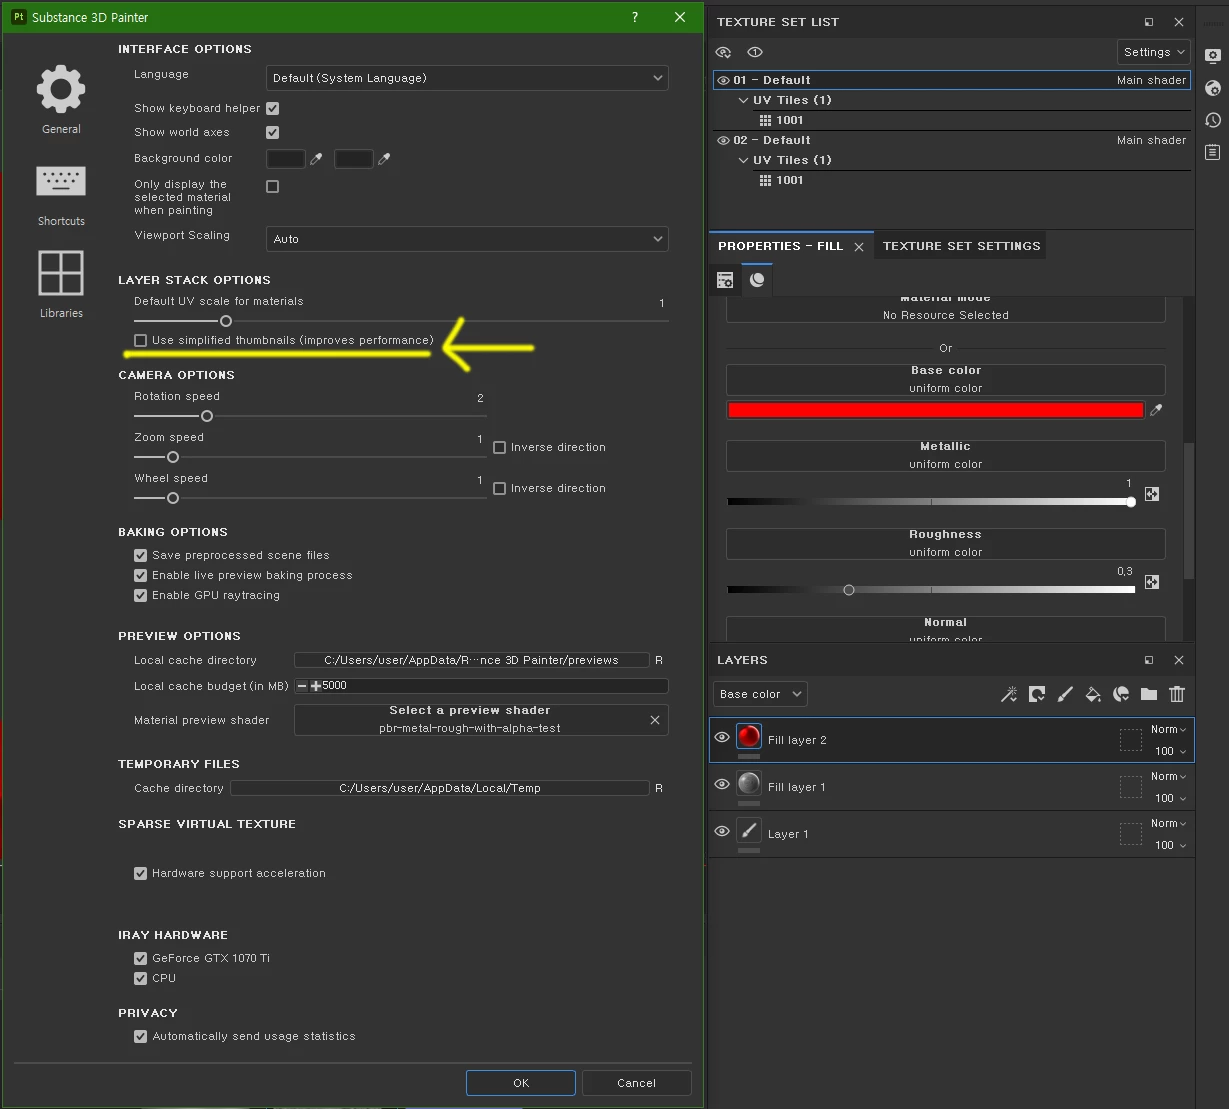Screen dimensions: 1229x1109
Task: Uncheck Show world axes
Action: click(x=272, y=132)
